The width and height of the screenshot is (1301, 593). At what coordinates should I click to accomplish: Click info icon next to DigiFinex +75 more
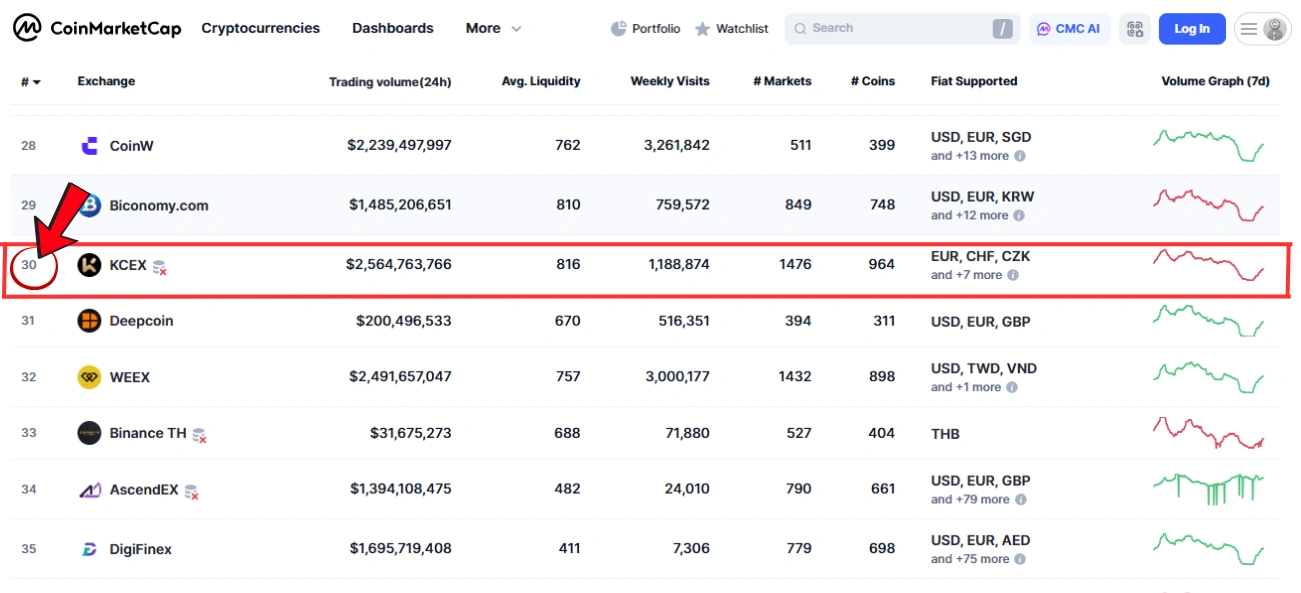coord(1020,559)
